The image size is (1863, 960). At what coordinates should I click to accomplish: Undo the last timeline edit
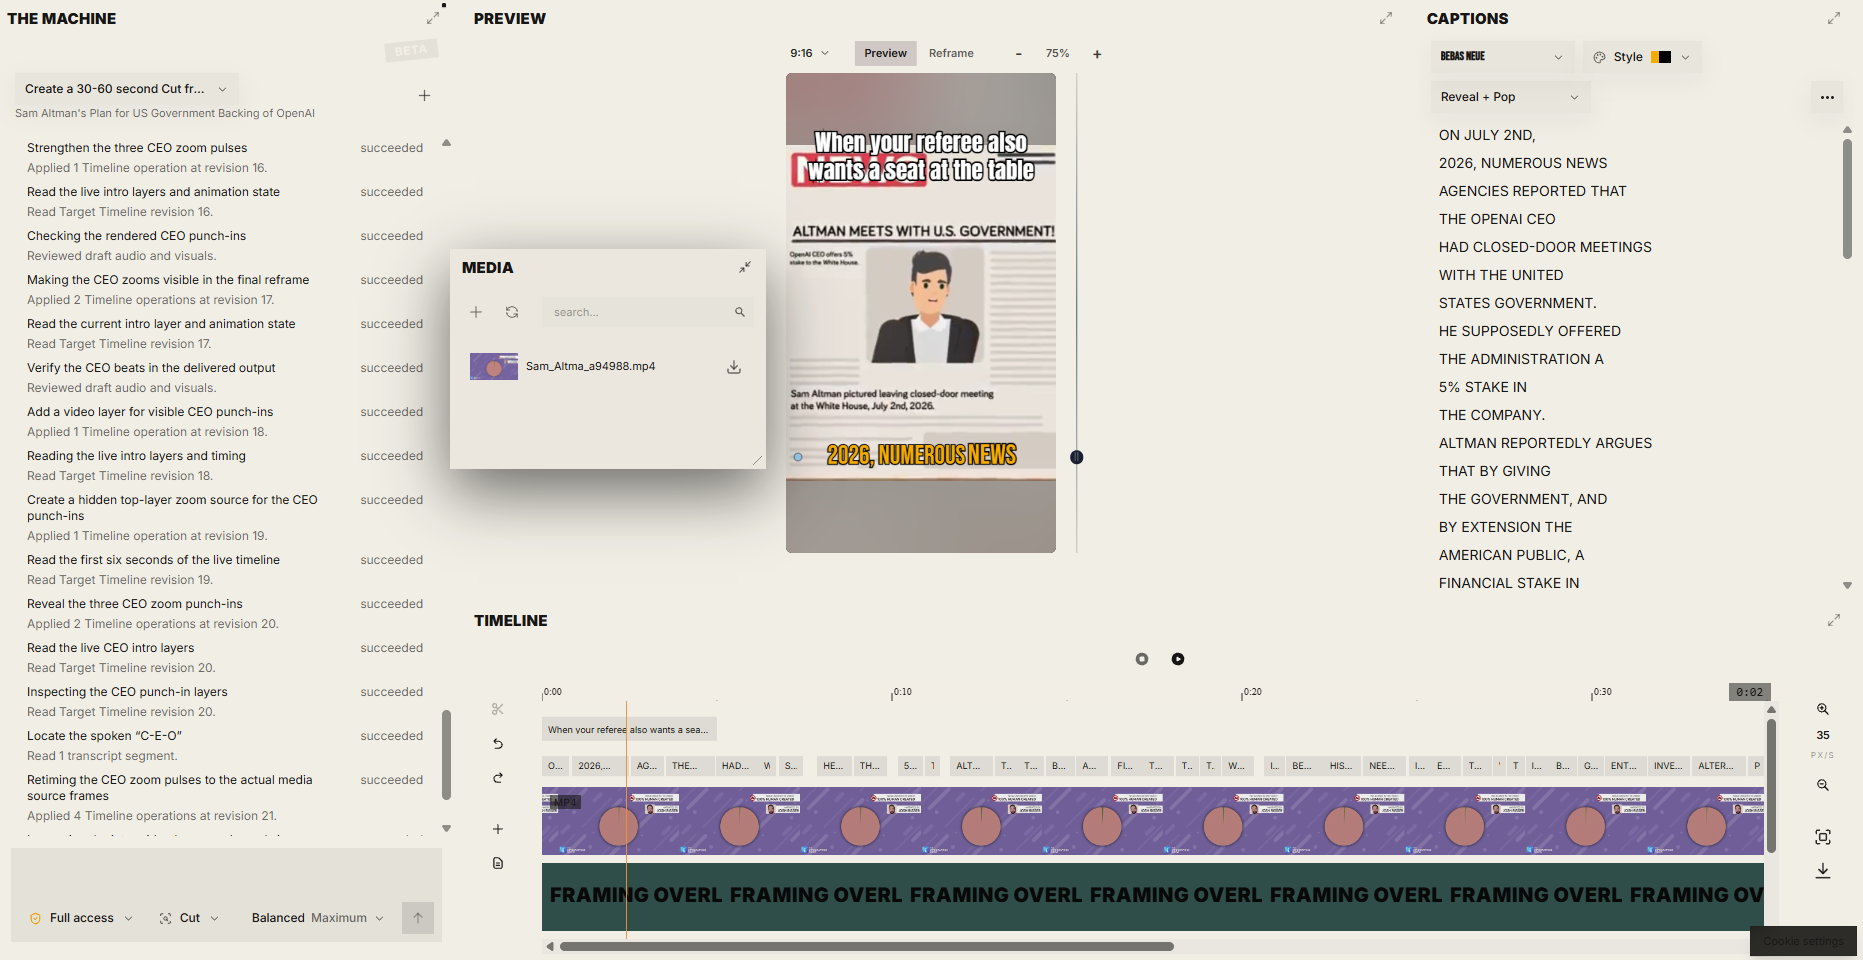(x=498, y=743)
